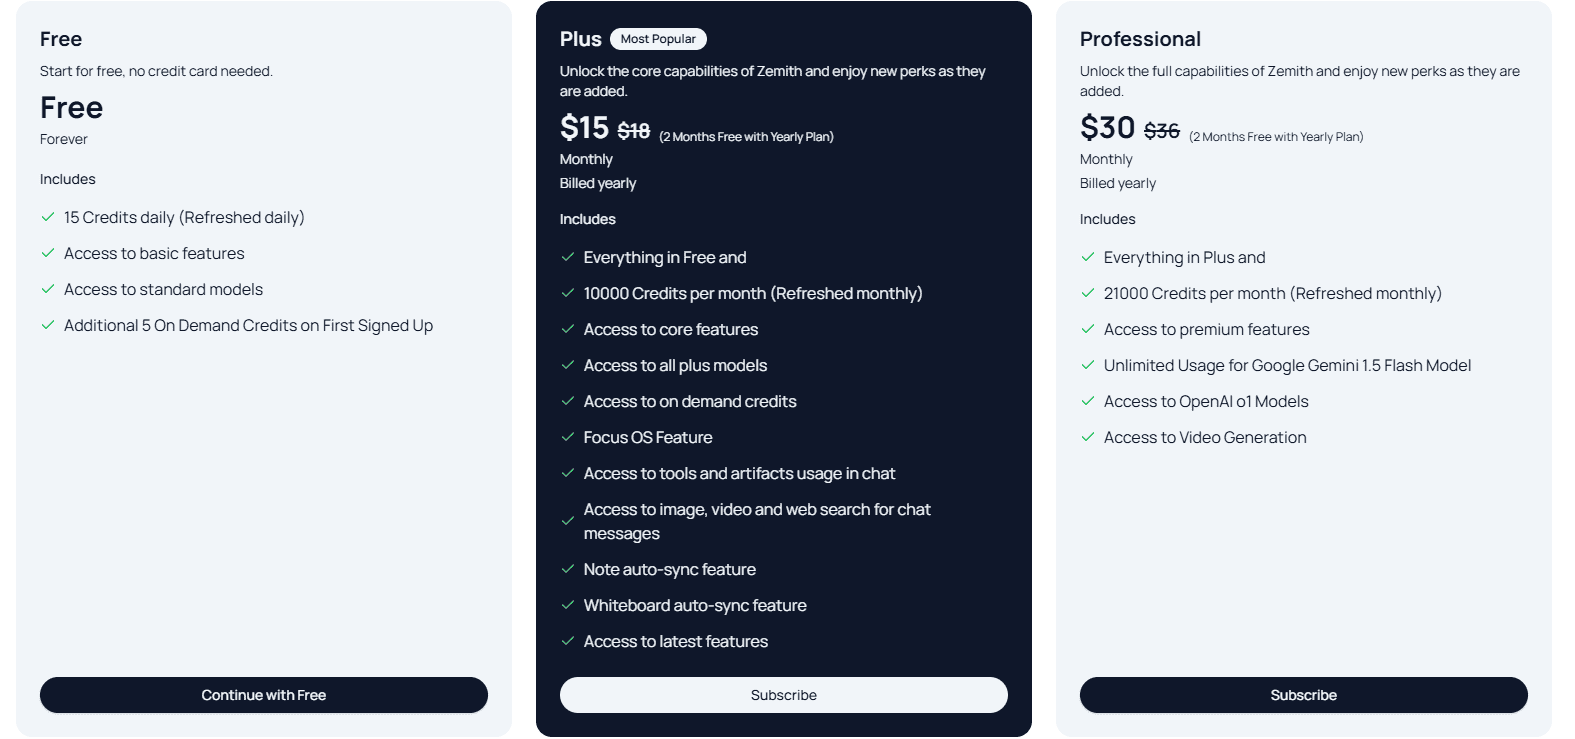Click checkmark next to Access to Video Generation
1575x739 pixels.
(x=1088, y=437)
